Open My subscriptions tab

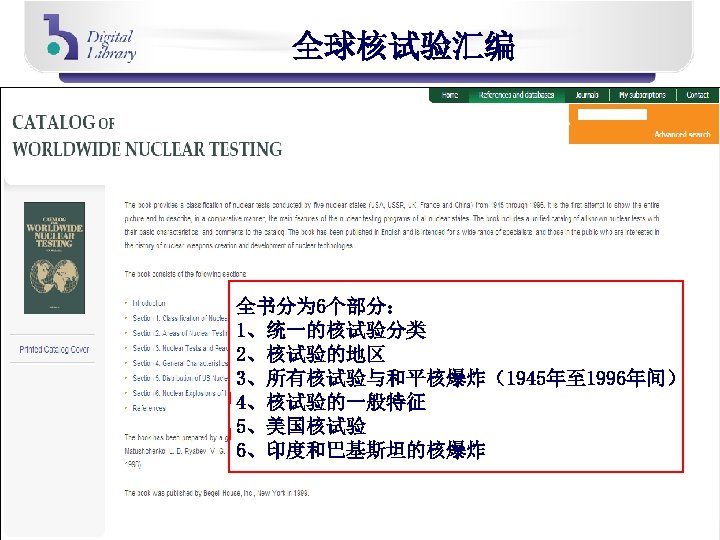642,95
